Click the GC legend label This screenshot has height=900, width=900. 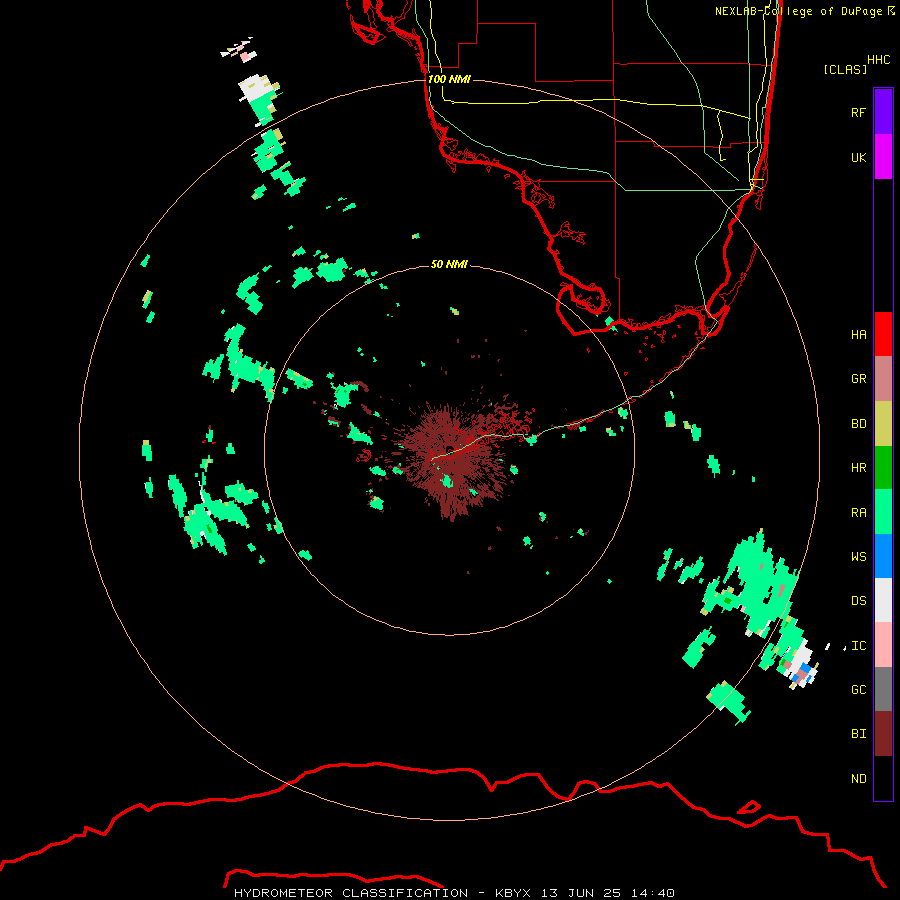tap(858, 690)
